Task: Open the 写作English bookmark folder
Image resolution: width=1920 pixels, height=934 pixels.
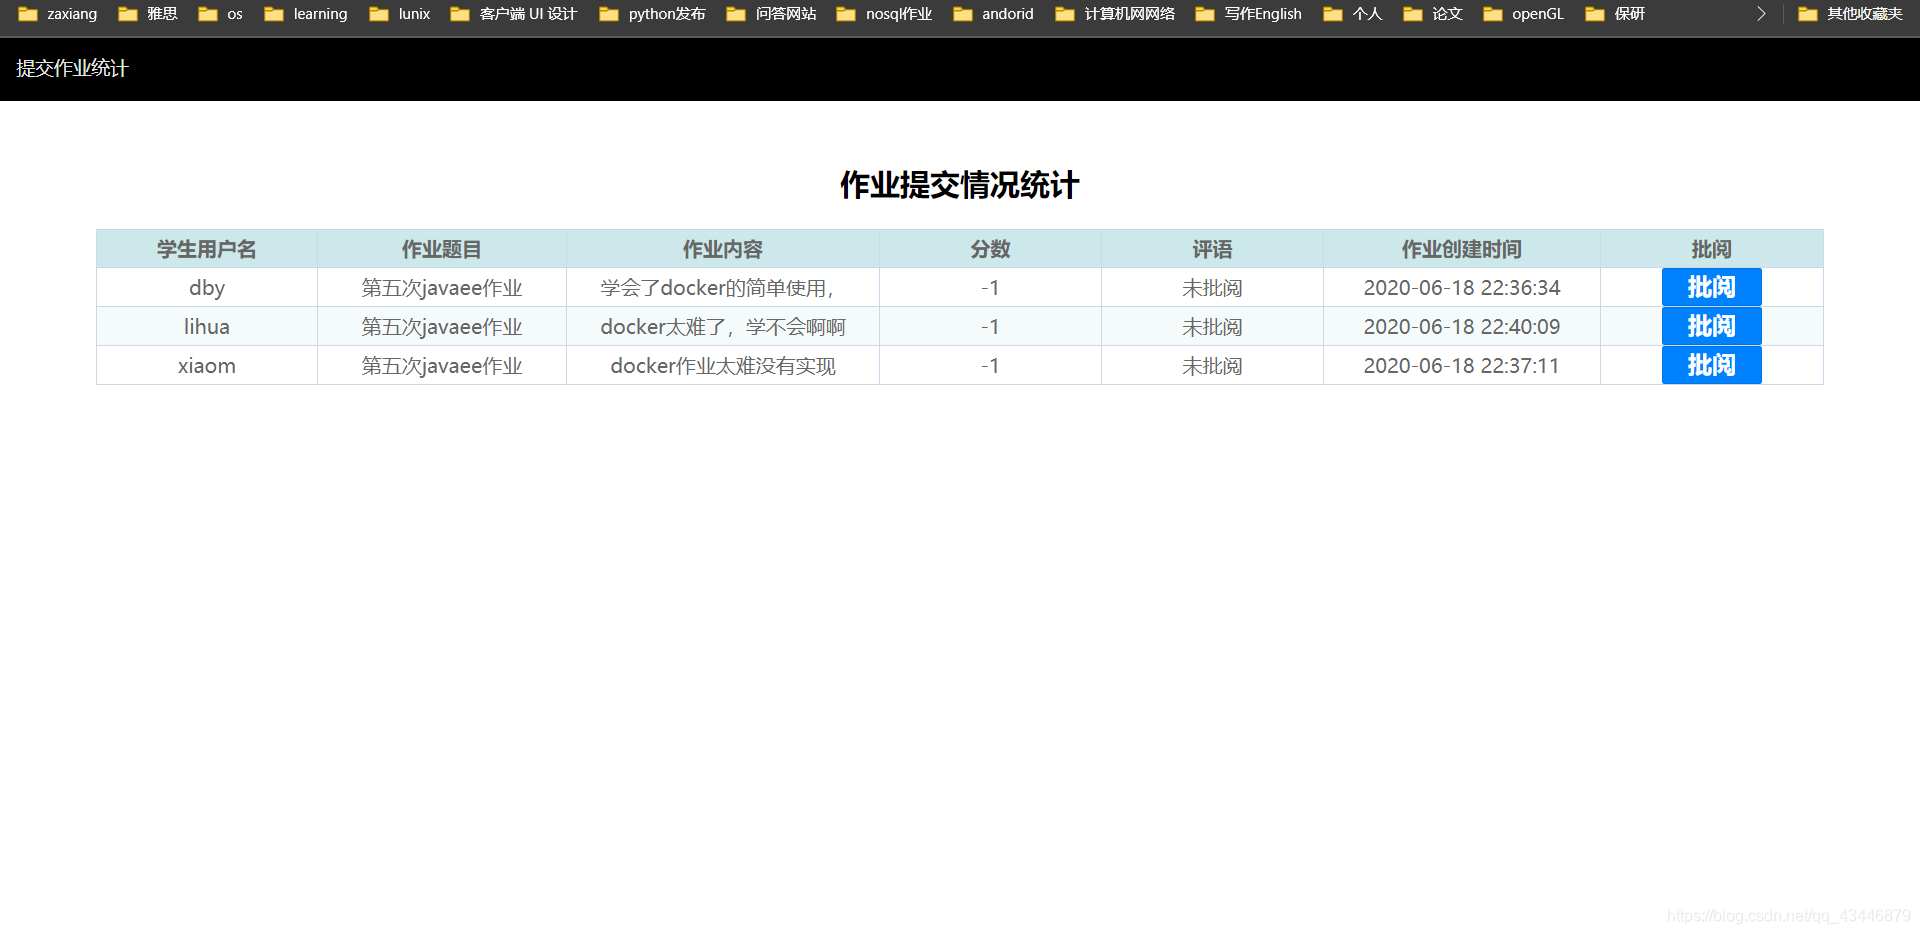Action: click(1249, 14)
